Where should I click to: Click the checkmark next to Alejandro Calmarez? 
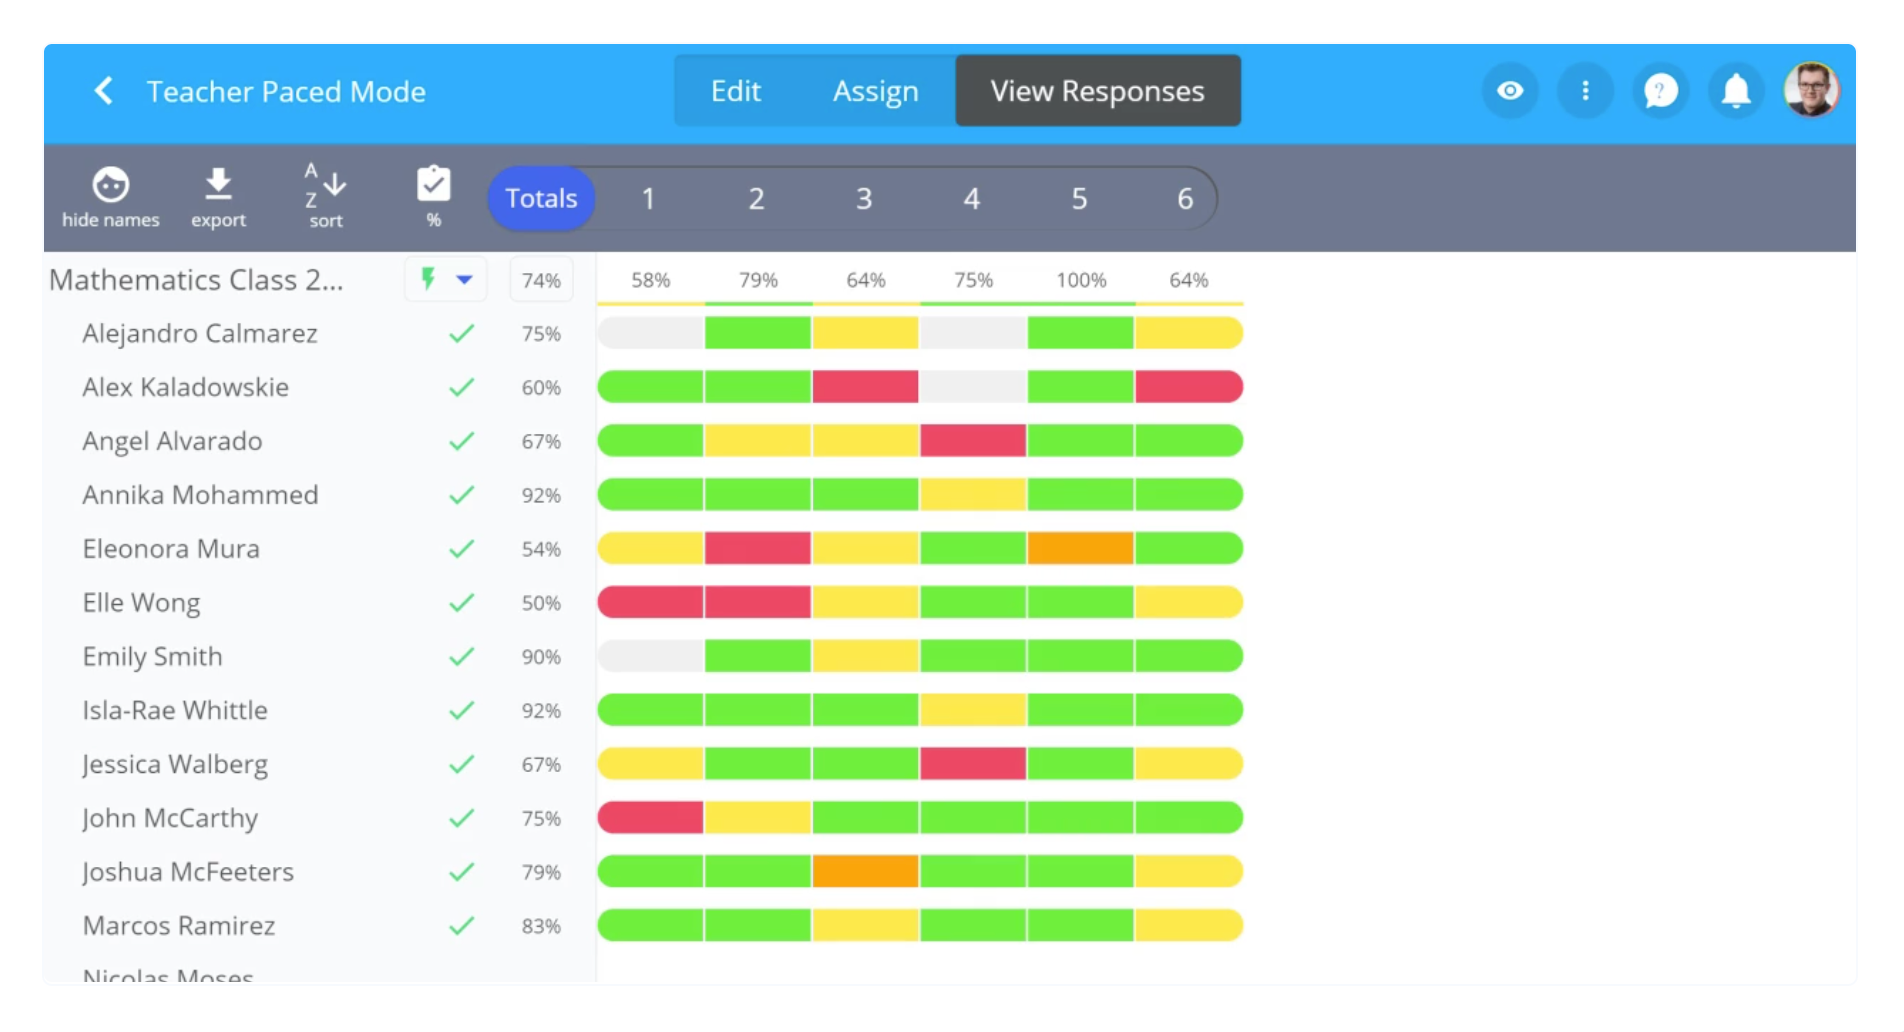pyautogui.click(x=461, y=334)
